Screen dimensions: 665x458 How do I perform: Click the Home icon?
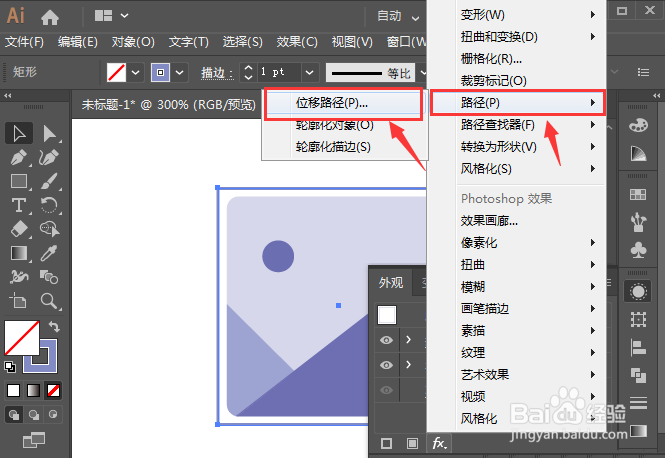50,17
